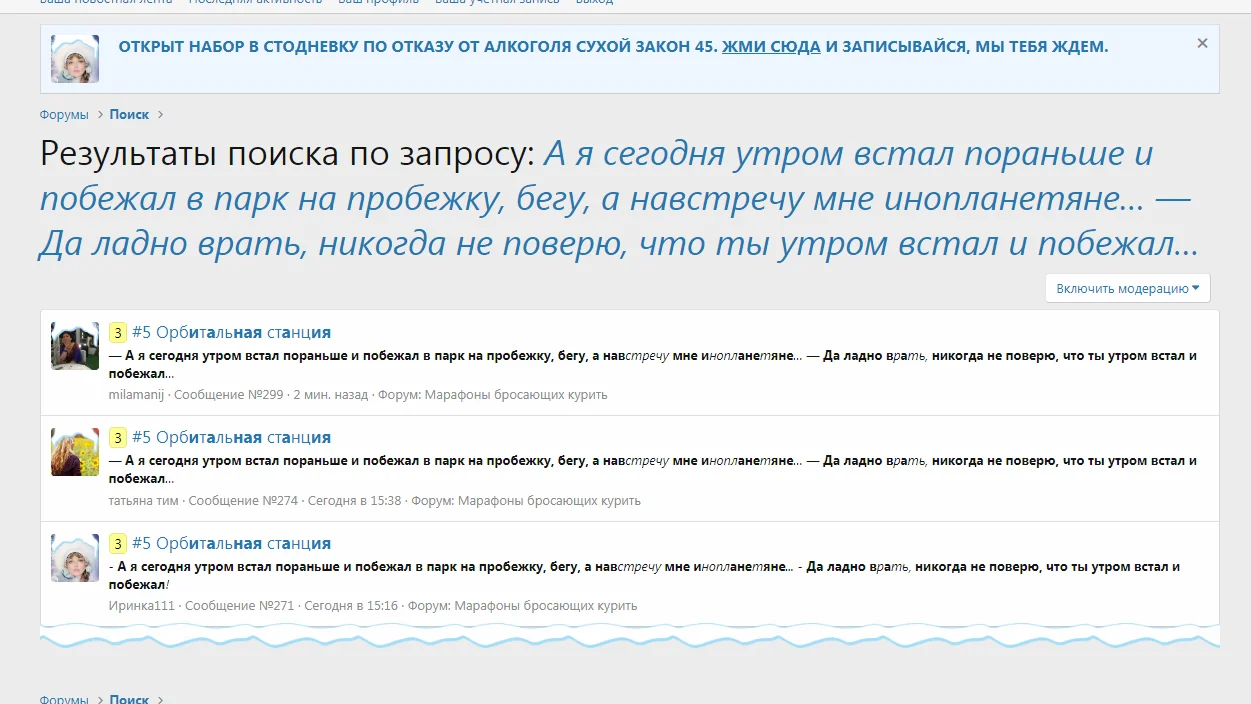Click the avatar image in the announcement banner
Screen dimensions: 1251x704
point(74,58)
